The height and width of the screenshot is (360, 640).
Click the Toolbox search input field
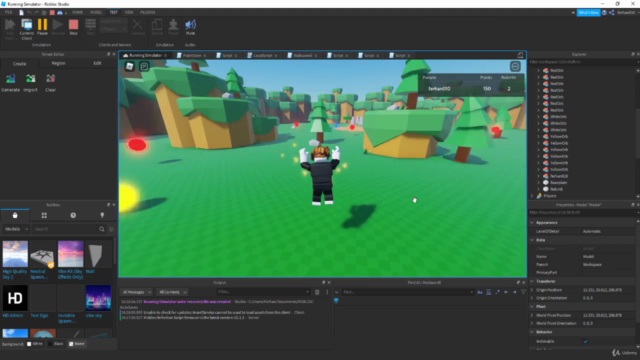[65, 229]
